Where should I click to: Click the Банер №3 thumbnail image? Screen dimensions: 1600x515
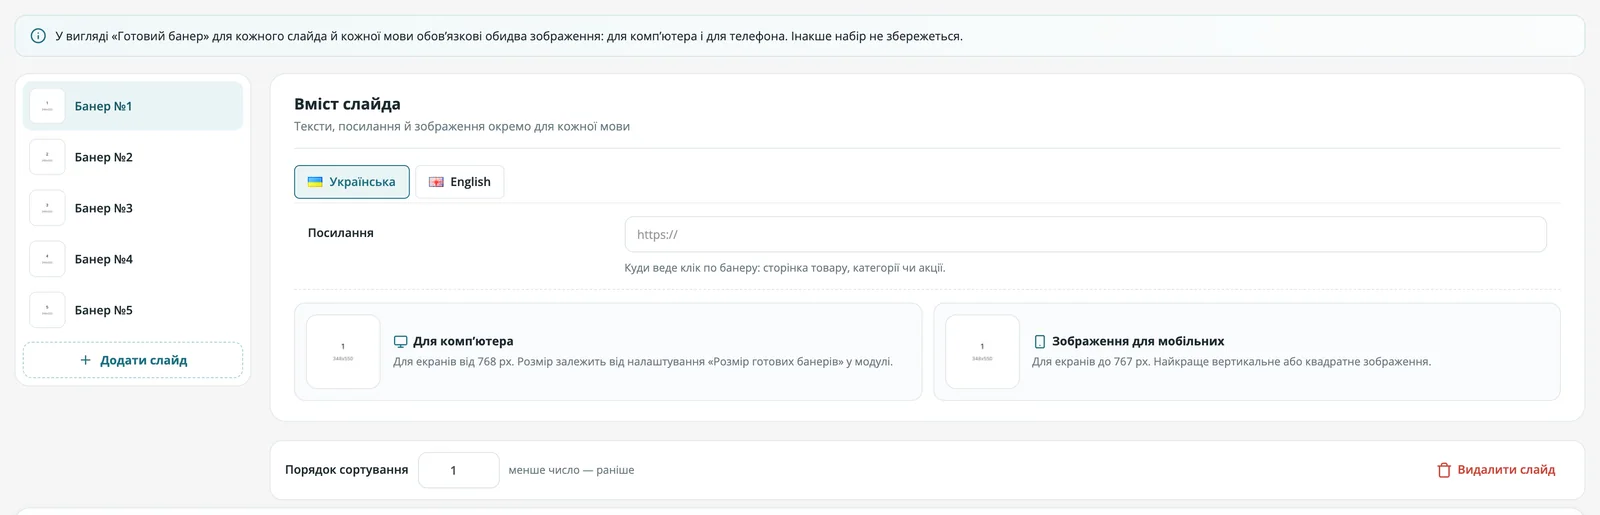point(47,208)
